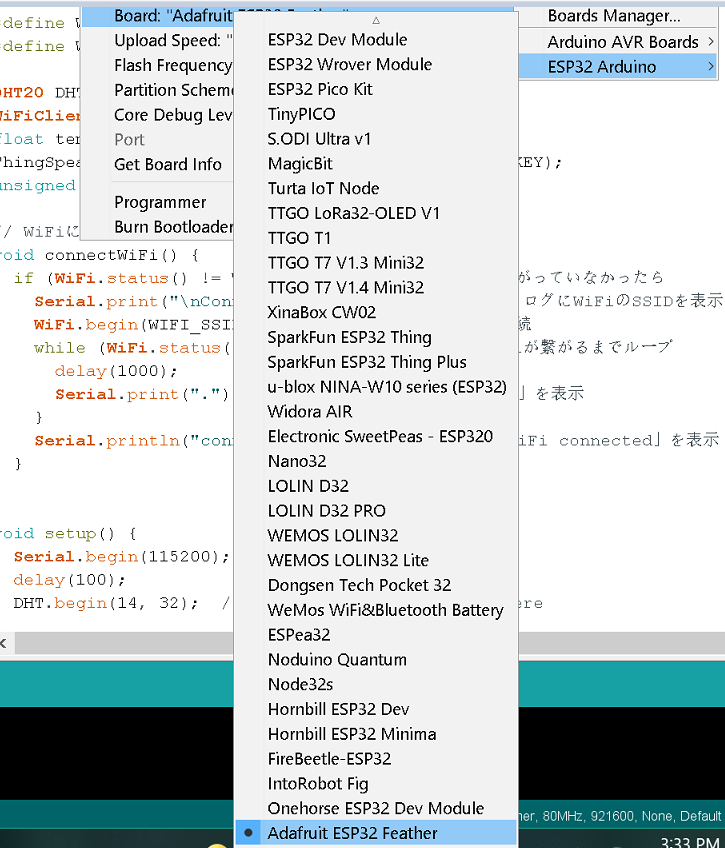
Task: Choose FireBeetle-ESP32 board
Action: tap(376, 759)
